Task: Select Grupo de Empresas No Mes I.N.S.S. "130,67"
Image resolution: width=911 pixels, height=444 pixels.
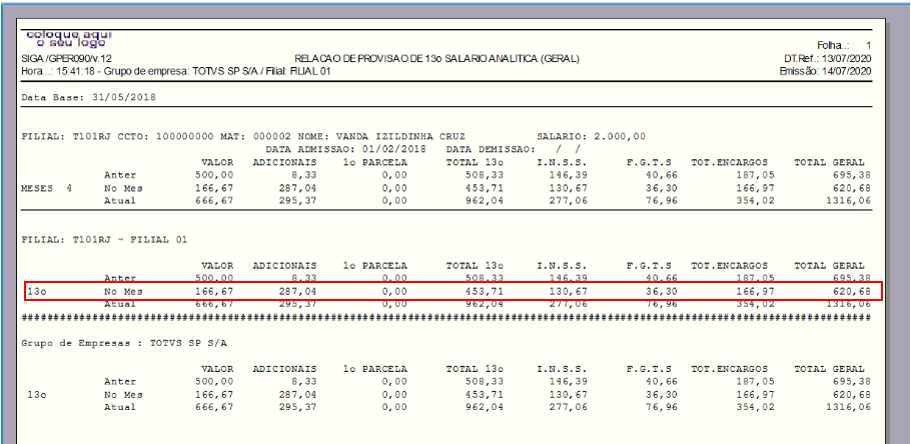Action: tap(568, 395)
